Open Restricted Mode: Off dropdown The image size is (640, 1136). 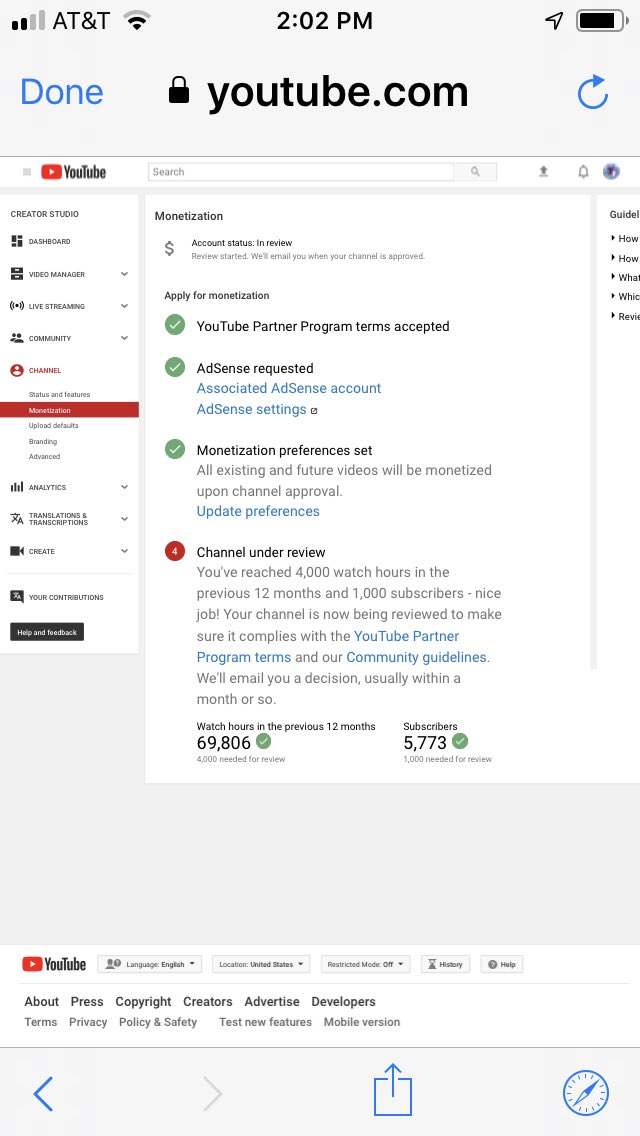pos(365,964)
